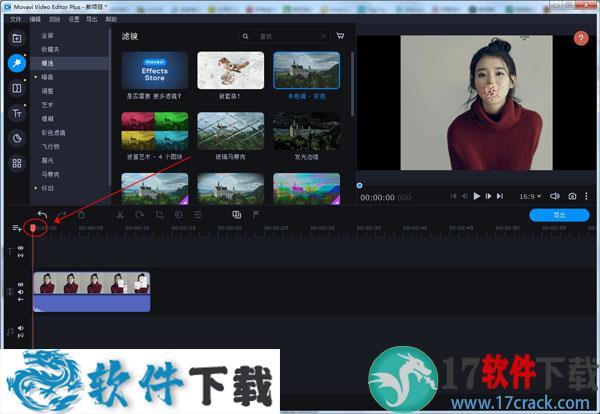Open the Titles tab with Tt icon
Screen dimensions: 600x414
(17, 114)
